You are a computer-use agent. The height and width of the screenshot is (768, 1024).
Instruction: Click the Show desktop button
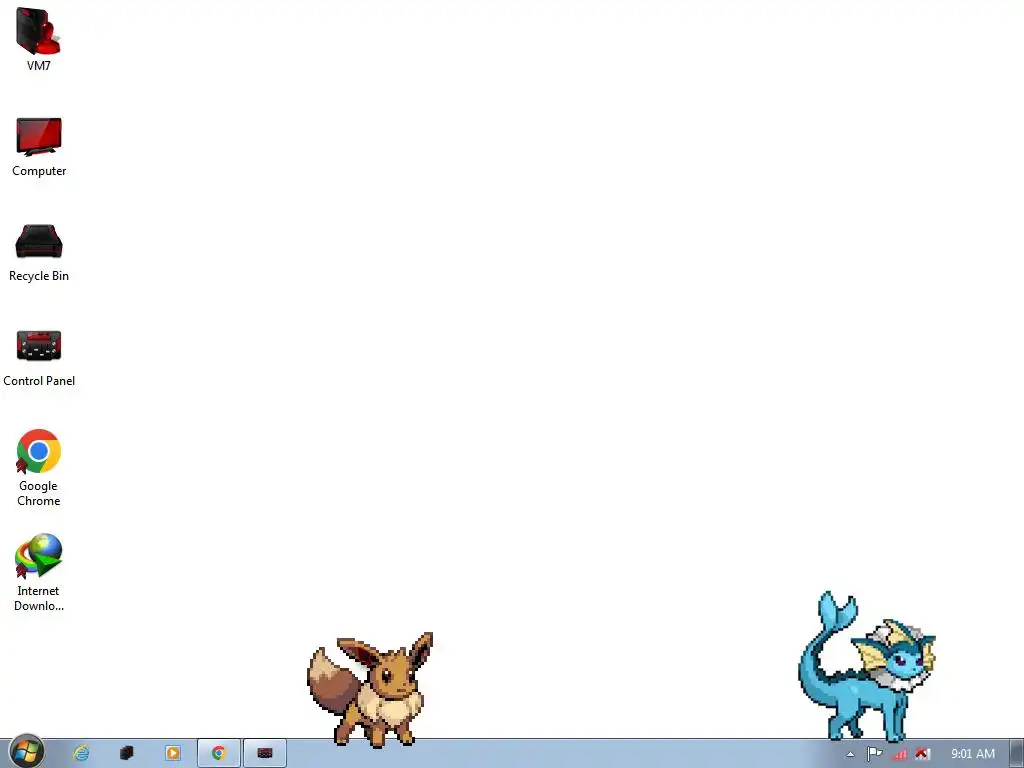pos(1017,754)
